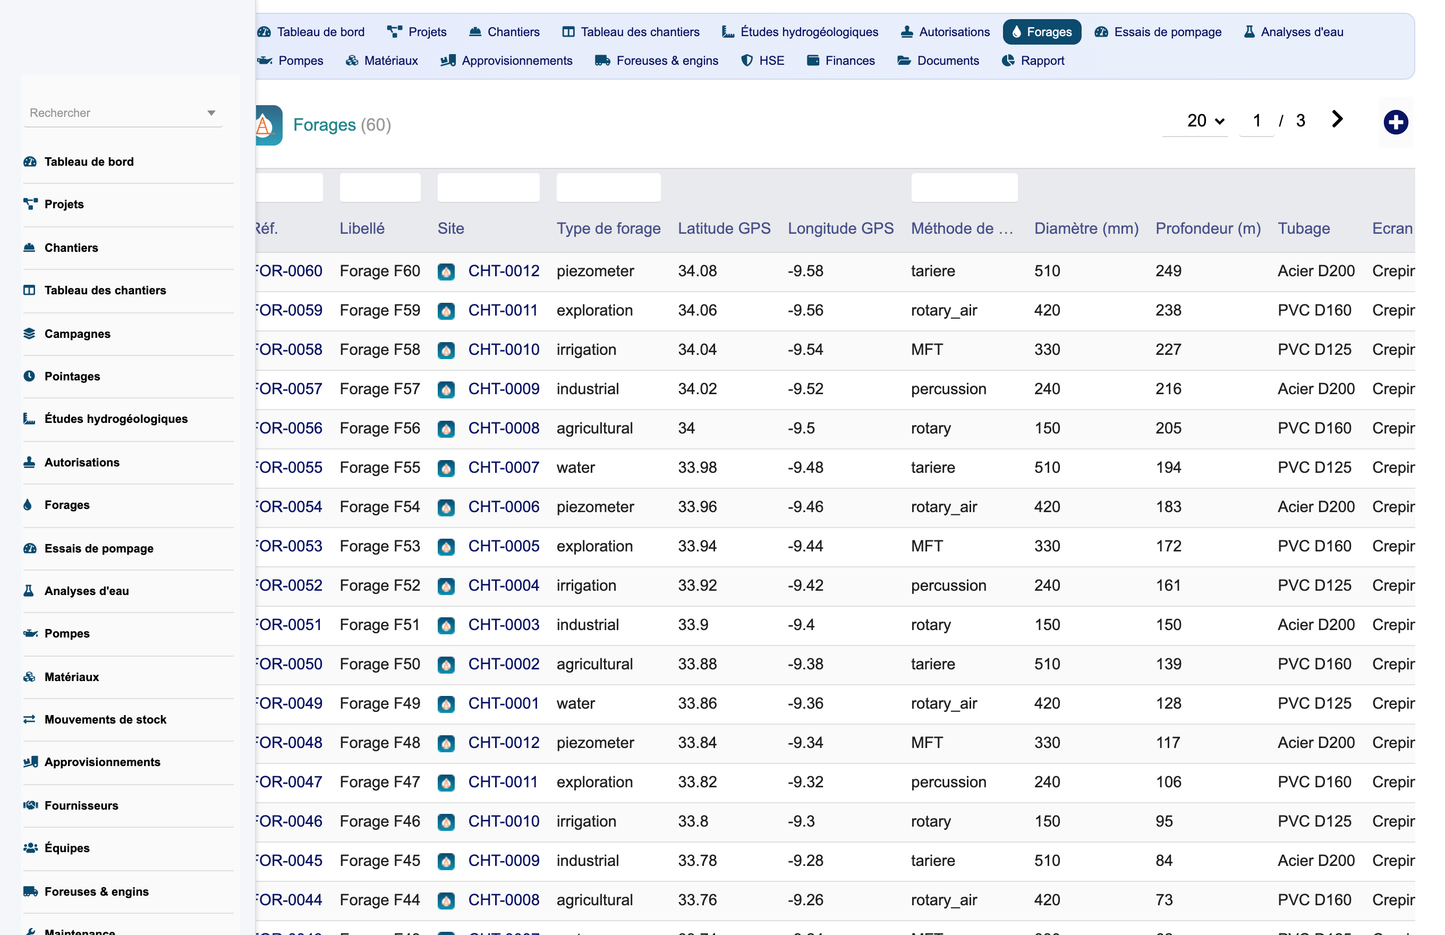Click the Type de forage filter field
Image resolution: width=1445 pixels, height=935 pixels.
[609, 188]
